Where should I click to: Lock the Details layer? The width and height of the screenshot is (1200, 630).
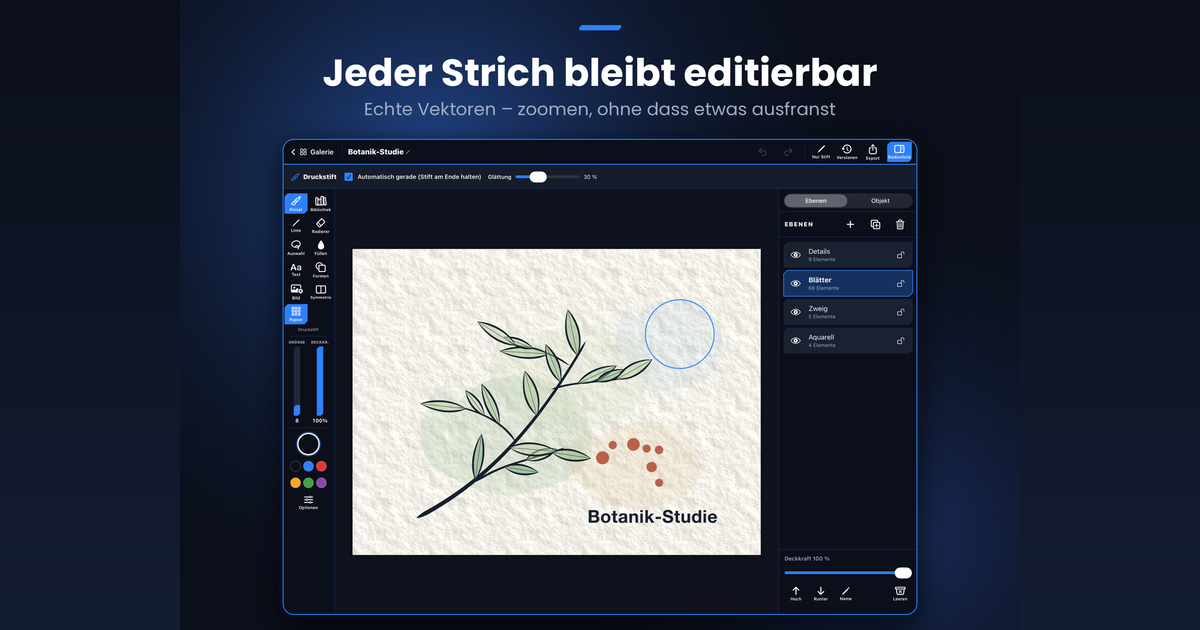901,255
